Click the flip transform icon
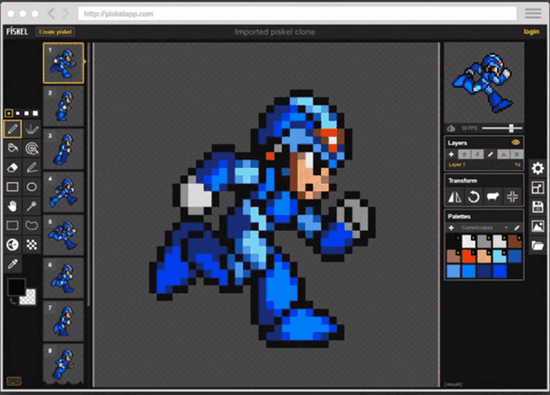 click(x=455, y=197)
